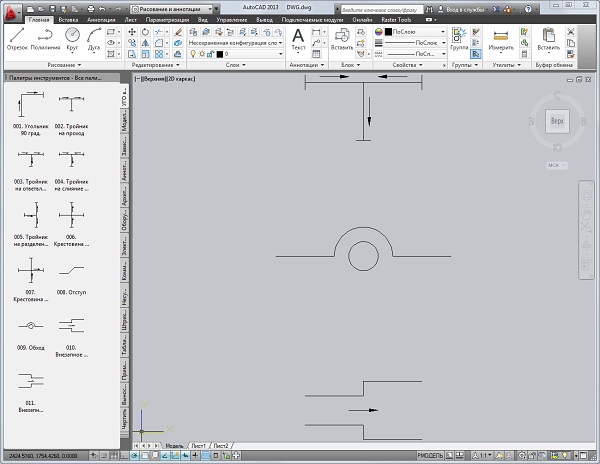Switch to the Лист1 layout tab
Screen dimensions: 600x464
pos(199,444)
